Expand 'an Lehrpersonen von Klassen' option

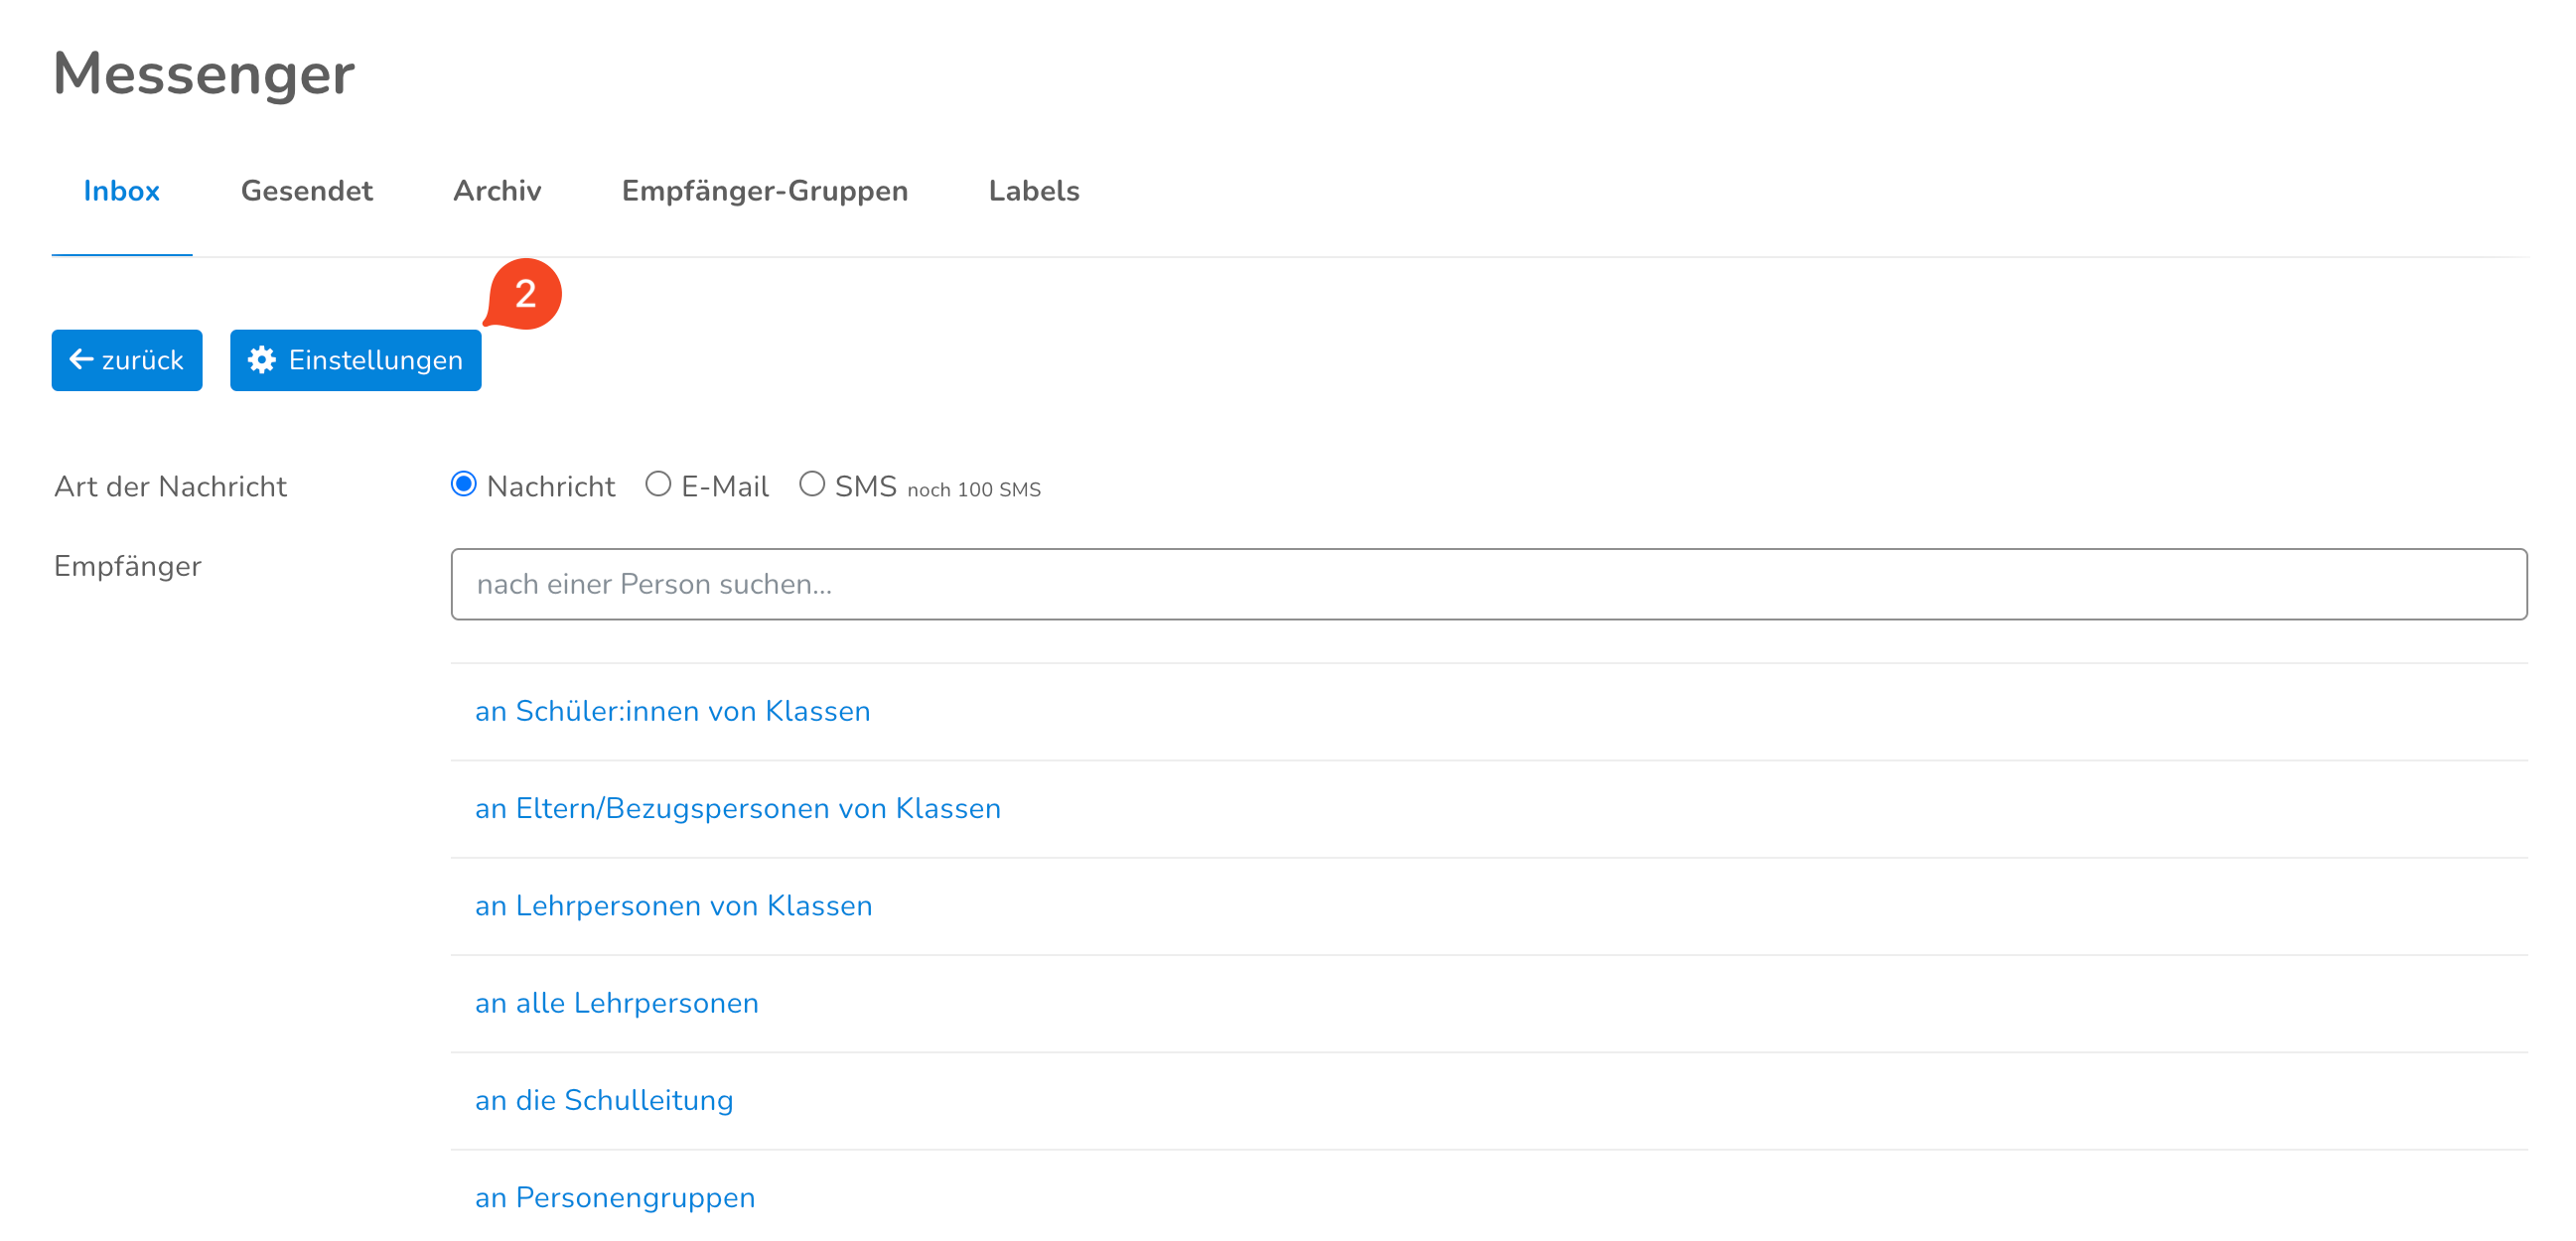pyautogui.click(x=673, y=905)
